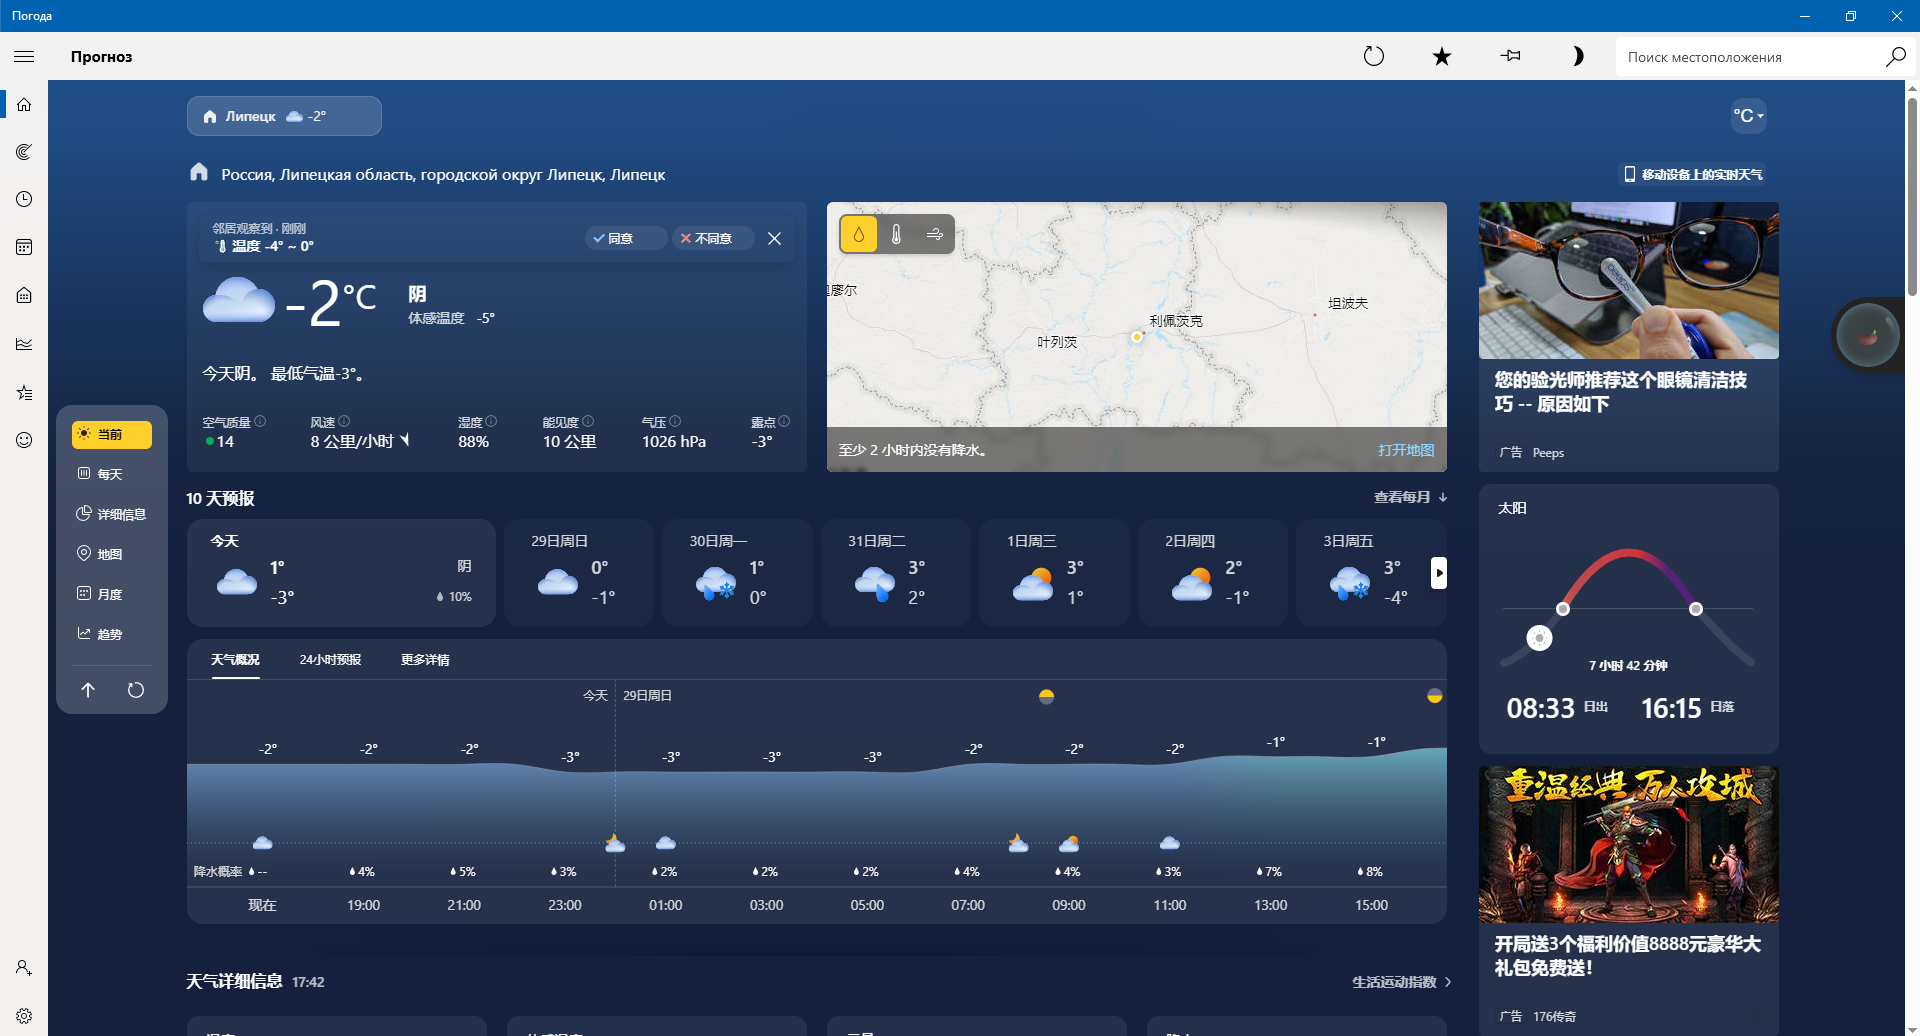Select the 31日周二 forecast card
Screen dimensions: 1920x1036
(x=895, y=572)
